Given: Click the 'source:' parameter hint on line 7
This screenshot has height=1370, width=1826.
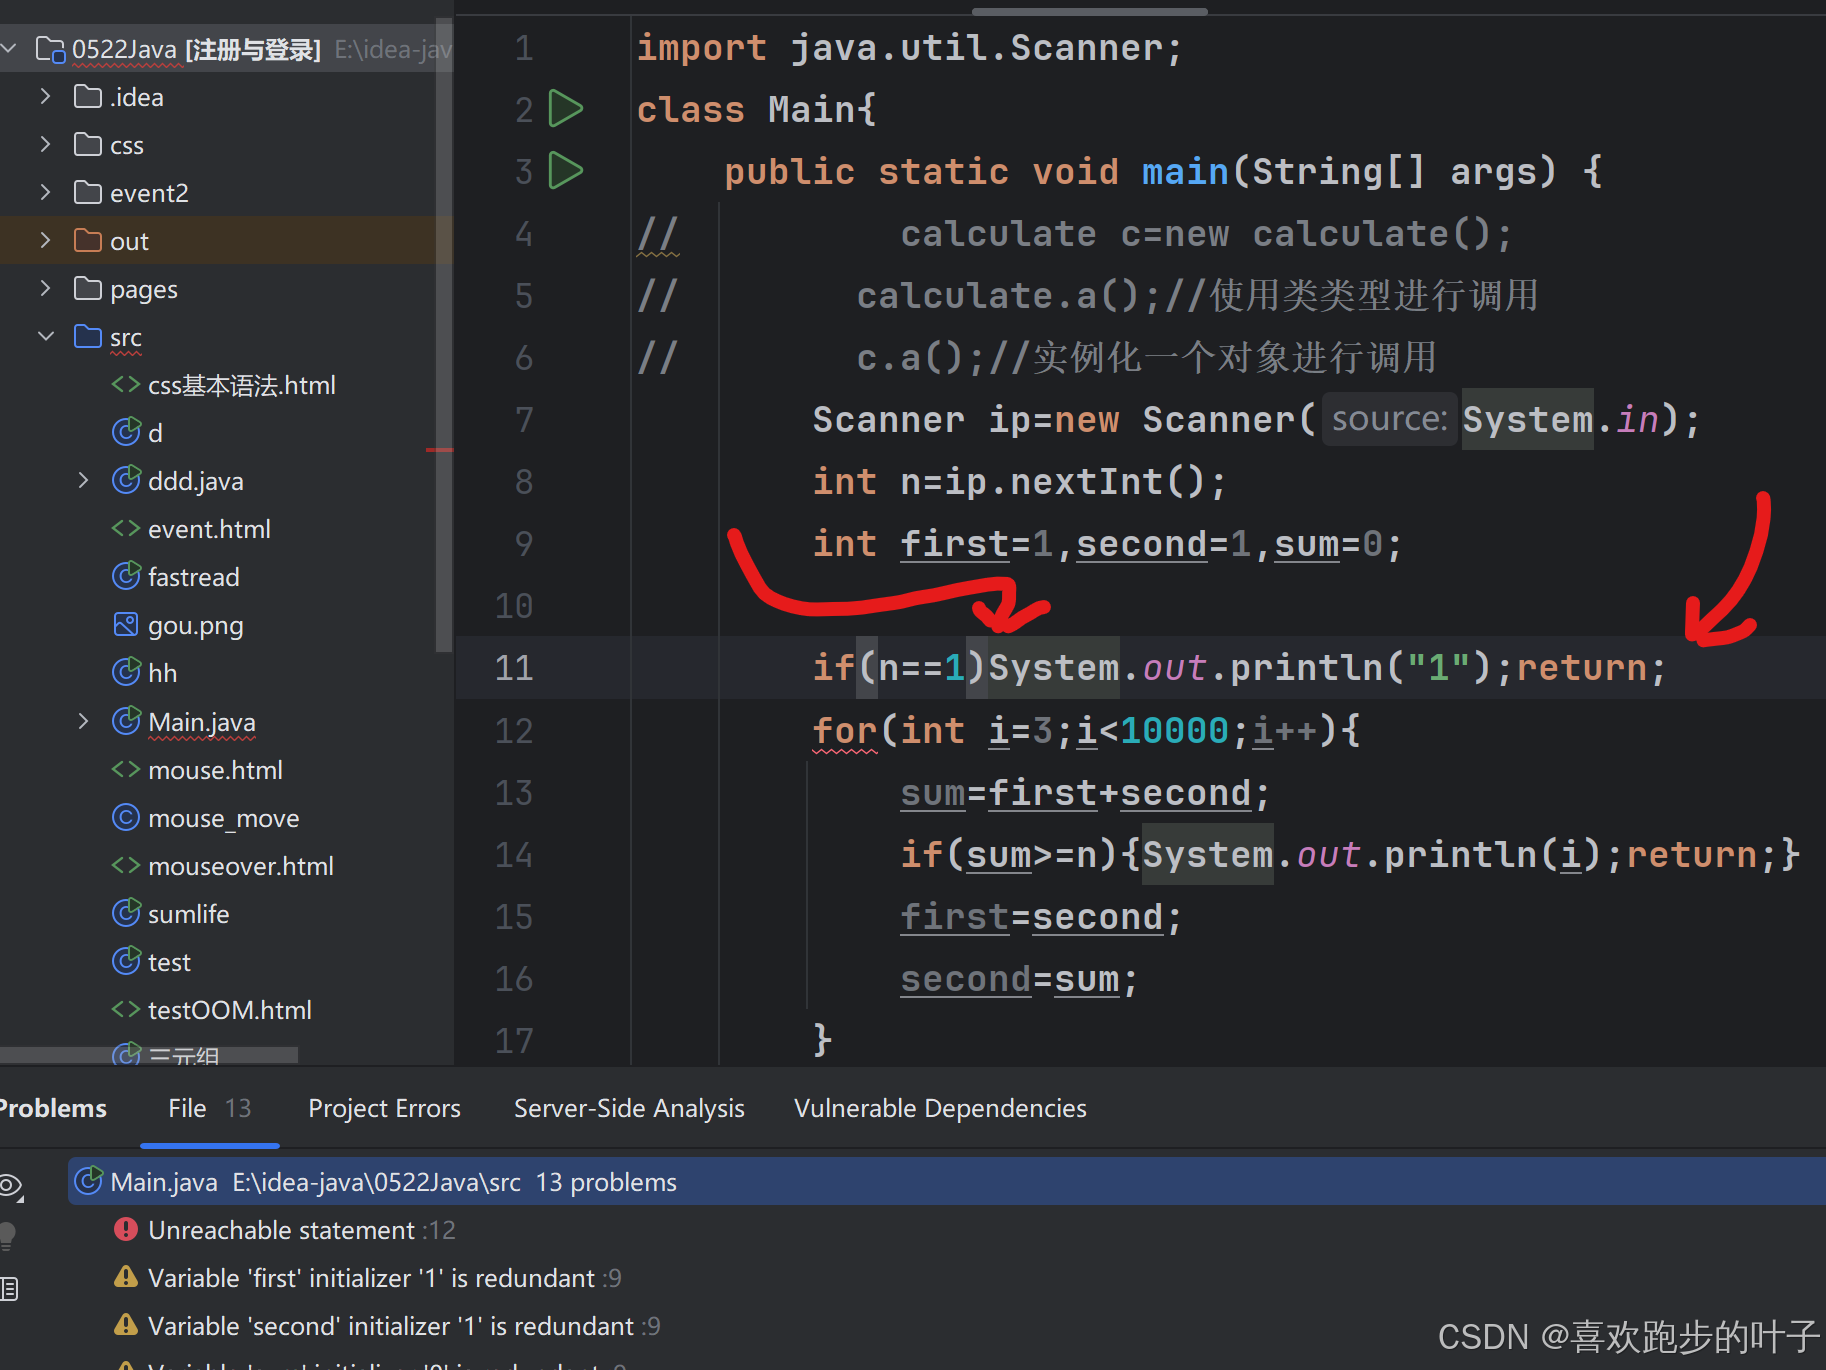Looking at the screenshot, I should point(1389,419).
